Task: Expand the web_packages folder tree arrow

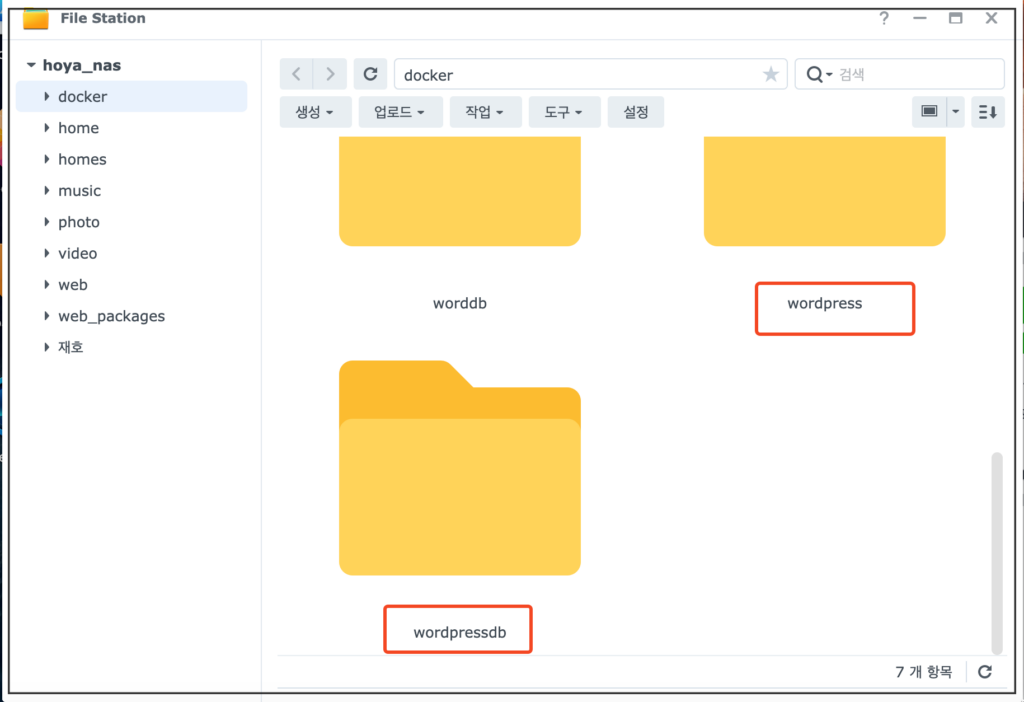Action: coord(46,316)
